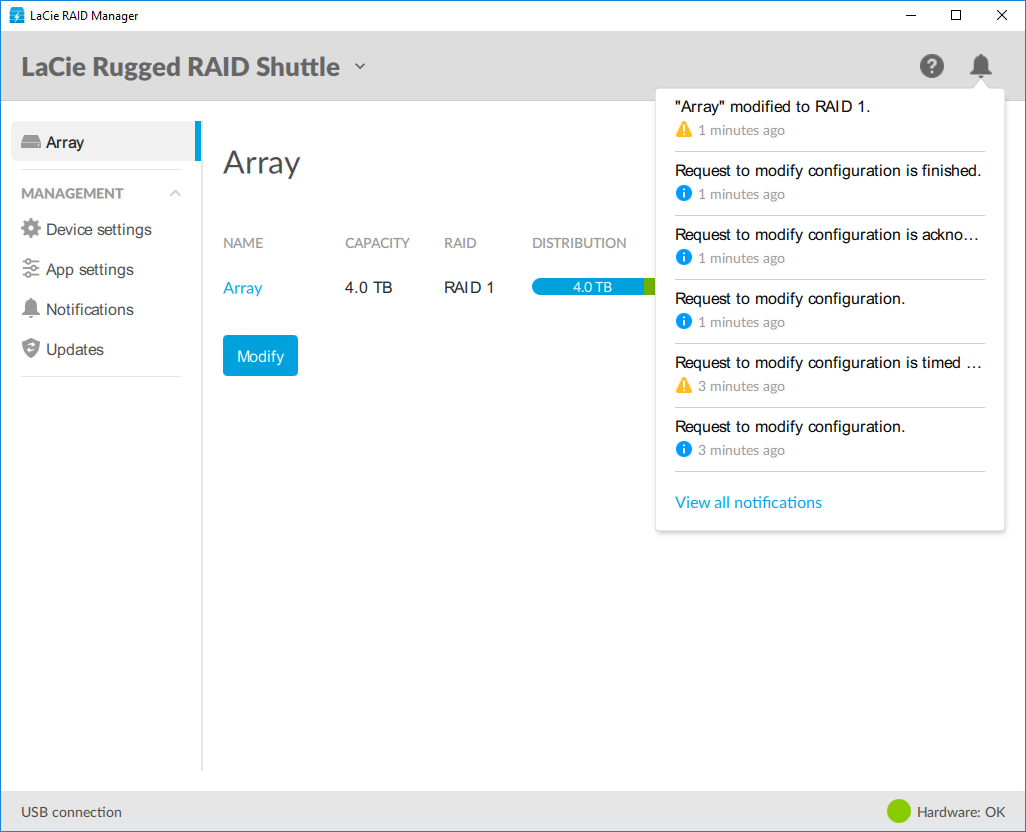
Task: Open the View all notifications link
Action: click(x=748, y=502)
